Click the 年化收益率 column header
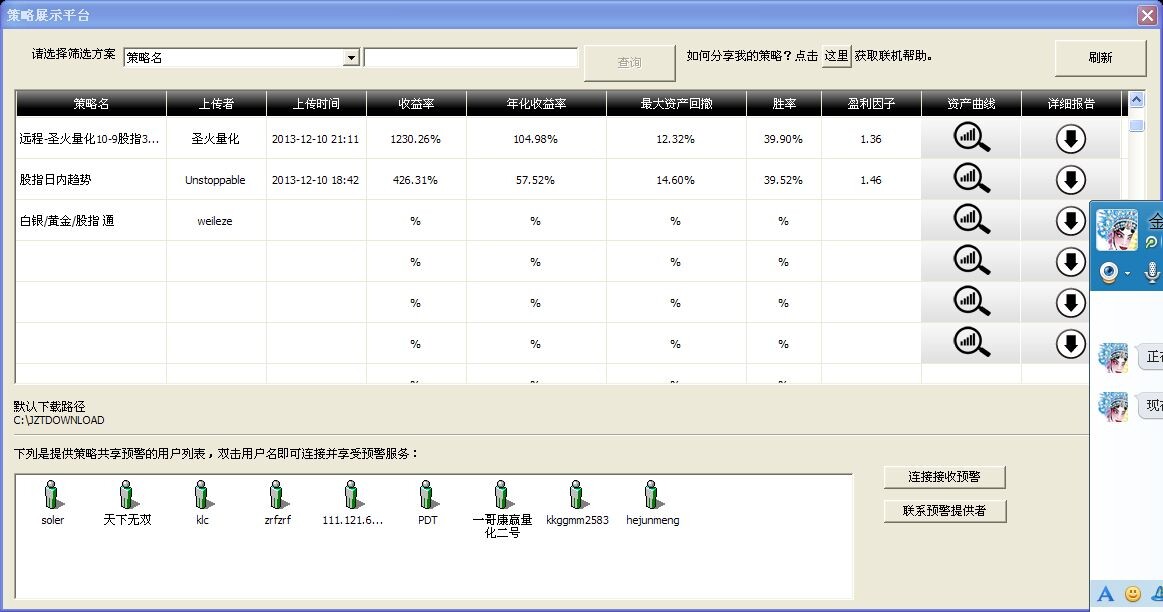 pos(536,103)
